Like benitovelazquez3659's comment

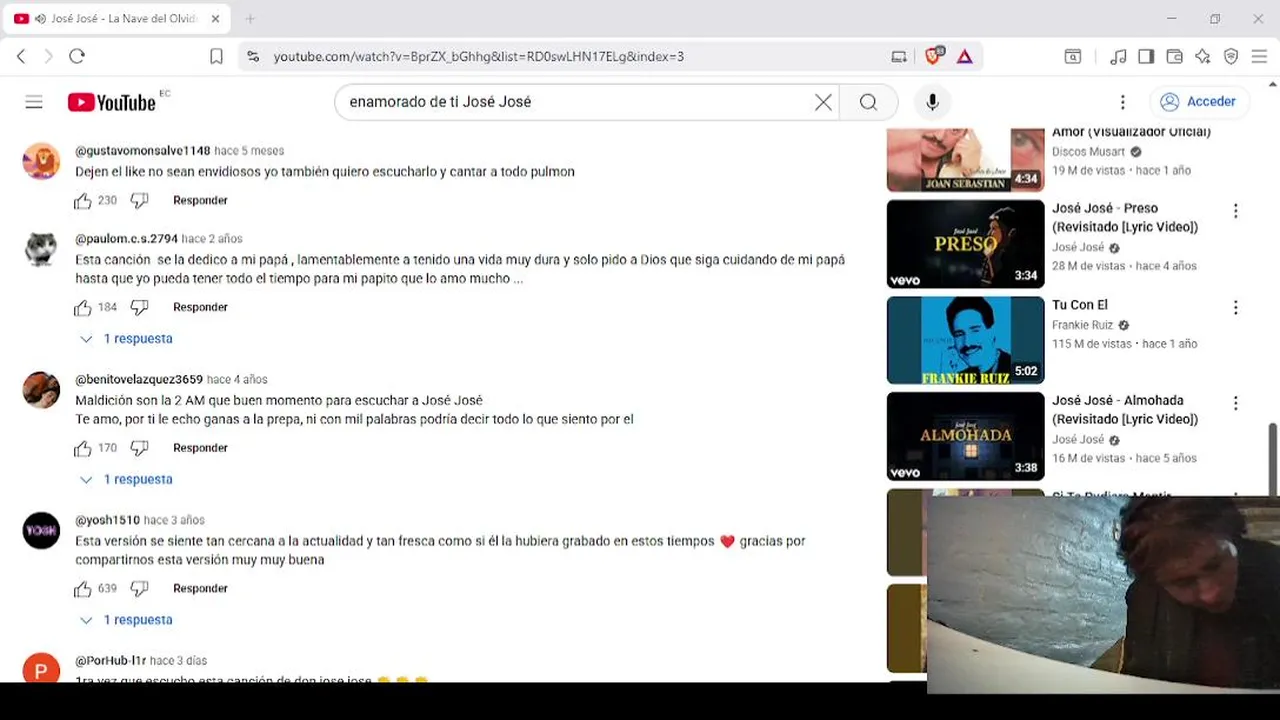point(83,449)
